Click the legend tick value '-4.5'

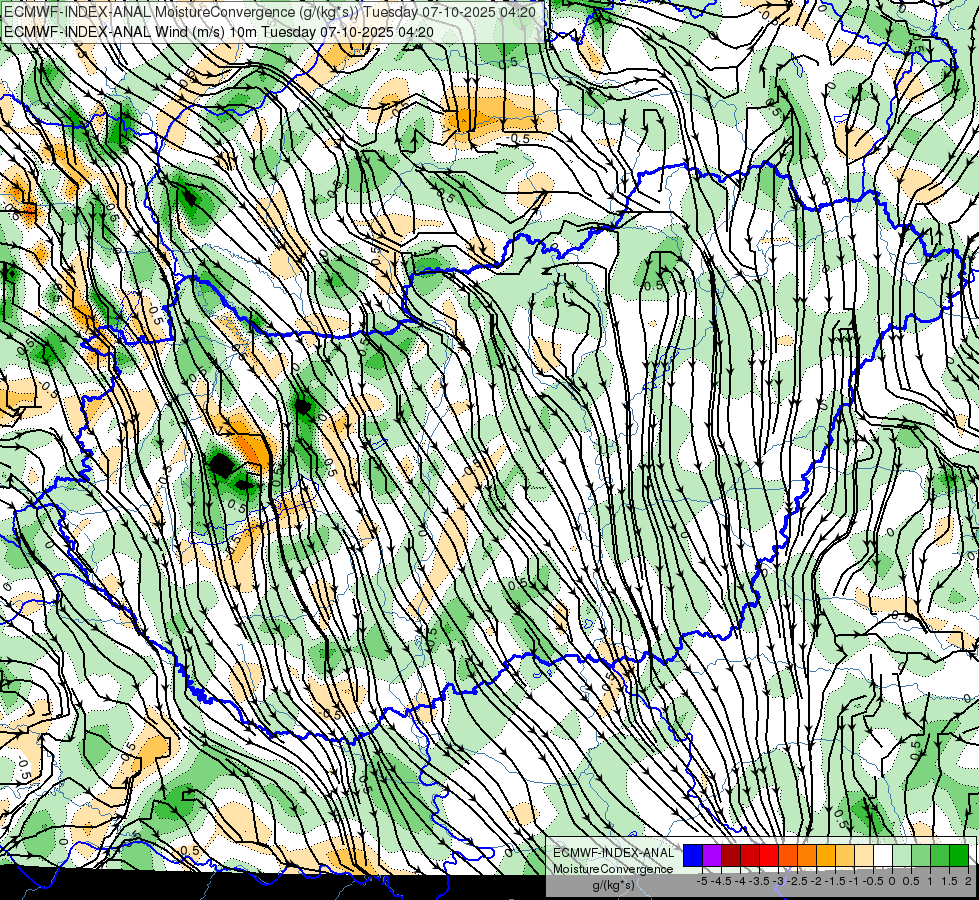point(721,881)
